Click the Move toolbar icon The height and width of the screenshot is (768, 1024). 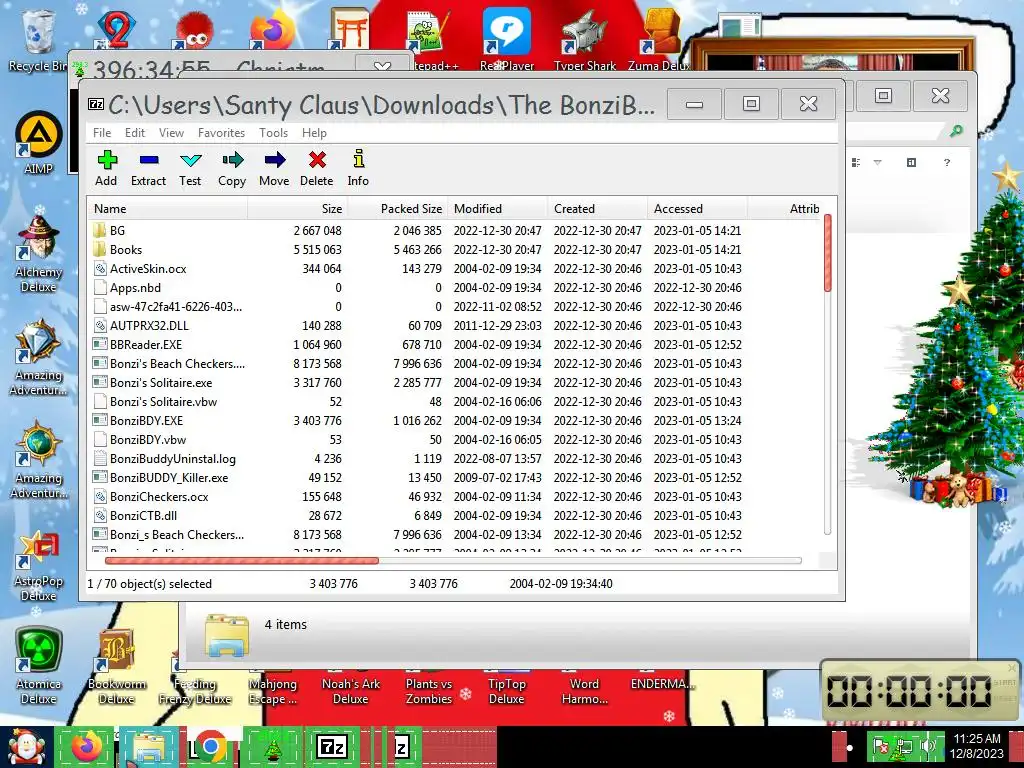tap(274, 168)
